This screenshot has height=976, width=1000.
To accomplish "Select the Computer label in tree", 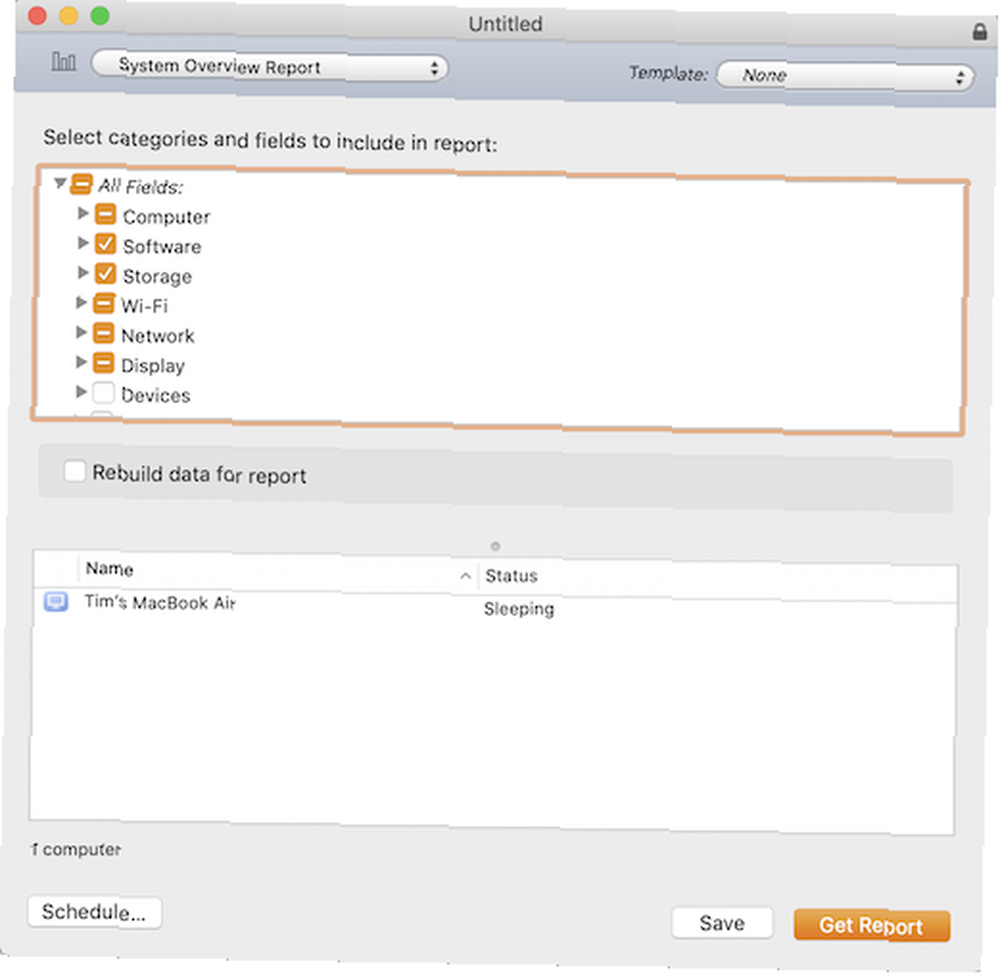I will 166,217.
